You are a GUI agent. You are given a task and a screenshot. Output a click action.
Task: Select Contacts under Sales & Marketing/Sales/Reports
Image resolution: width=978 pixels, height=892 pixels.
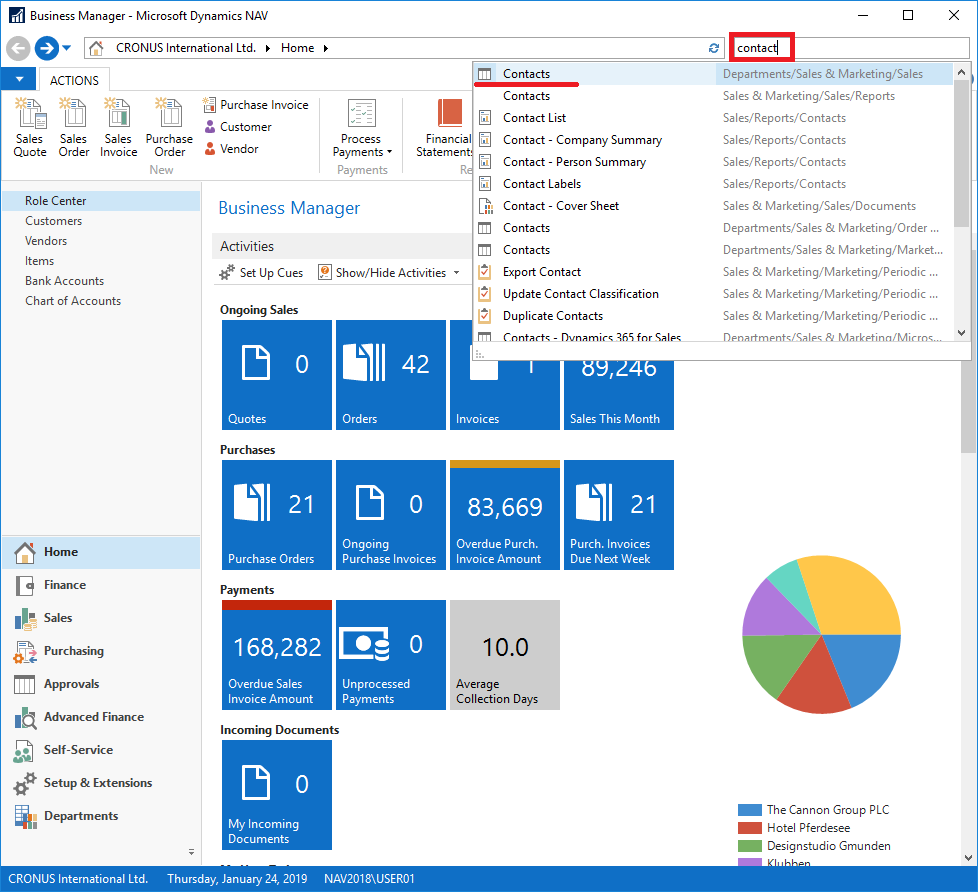point(713,96)
